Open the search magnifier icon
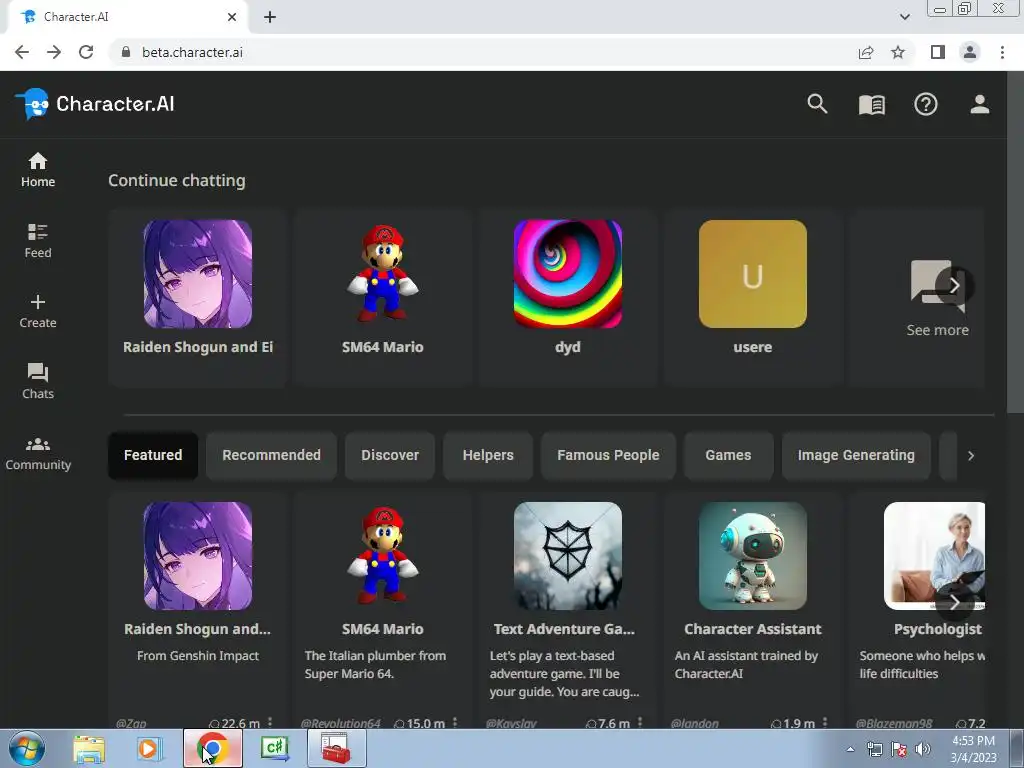 click(817, 104)
